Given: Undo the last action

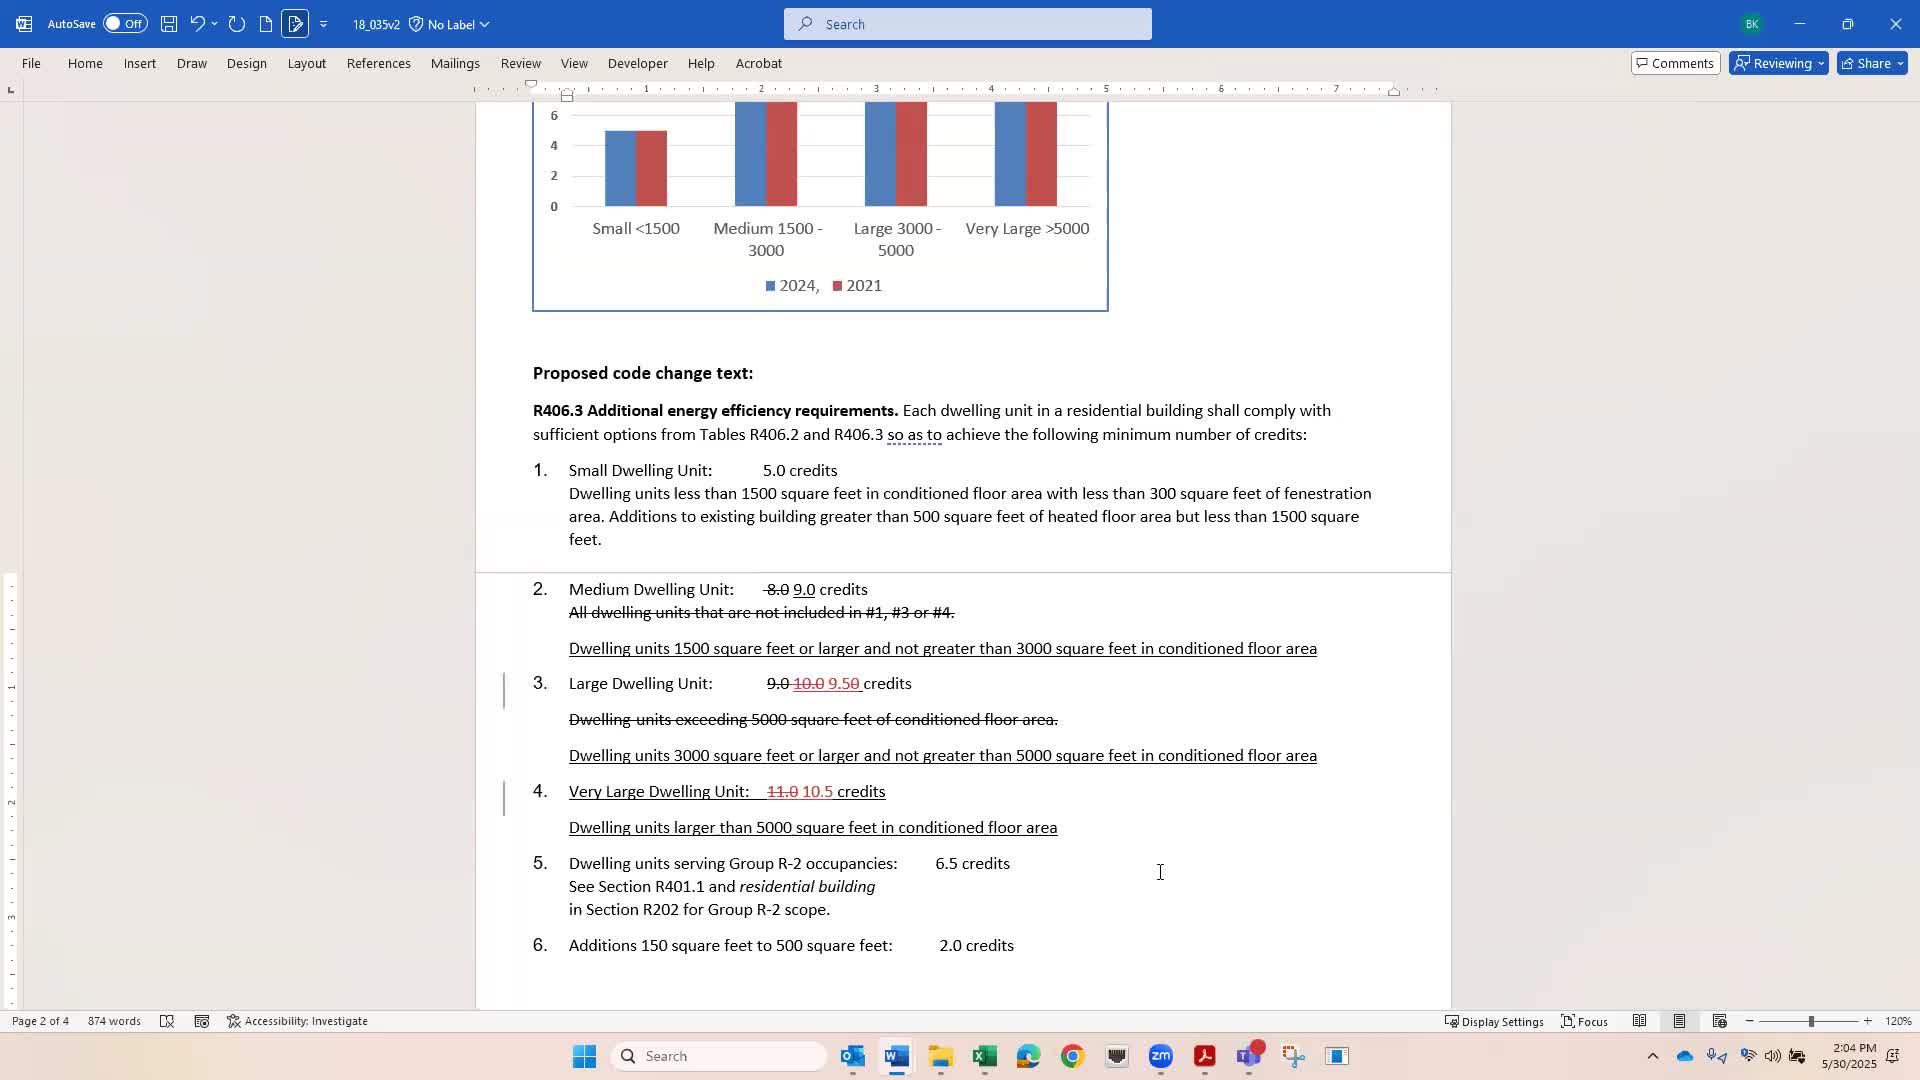Looking at the screenshot, I should click(x=197, y=24).
